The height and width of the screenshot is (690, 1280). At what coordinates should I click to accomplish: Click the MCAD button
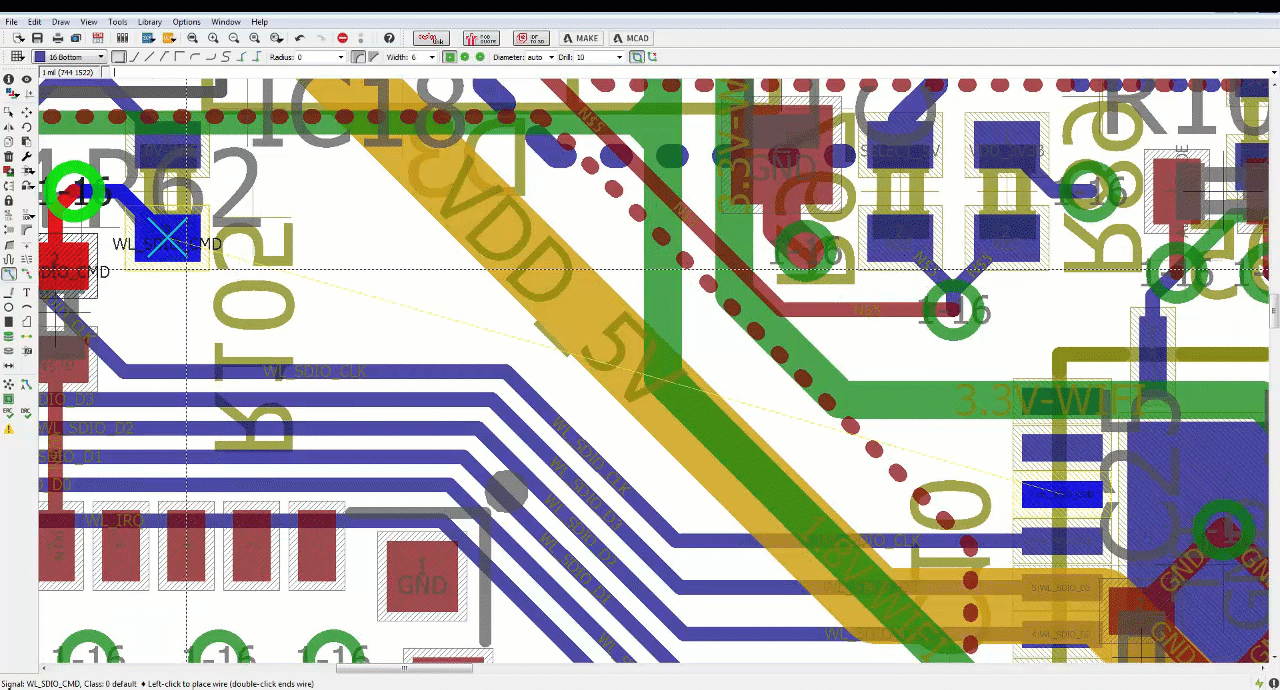(630, 38)
